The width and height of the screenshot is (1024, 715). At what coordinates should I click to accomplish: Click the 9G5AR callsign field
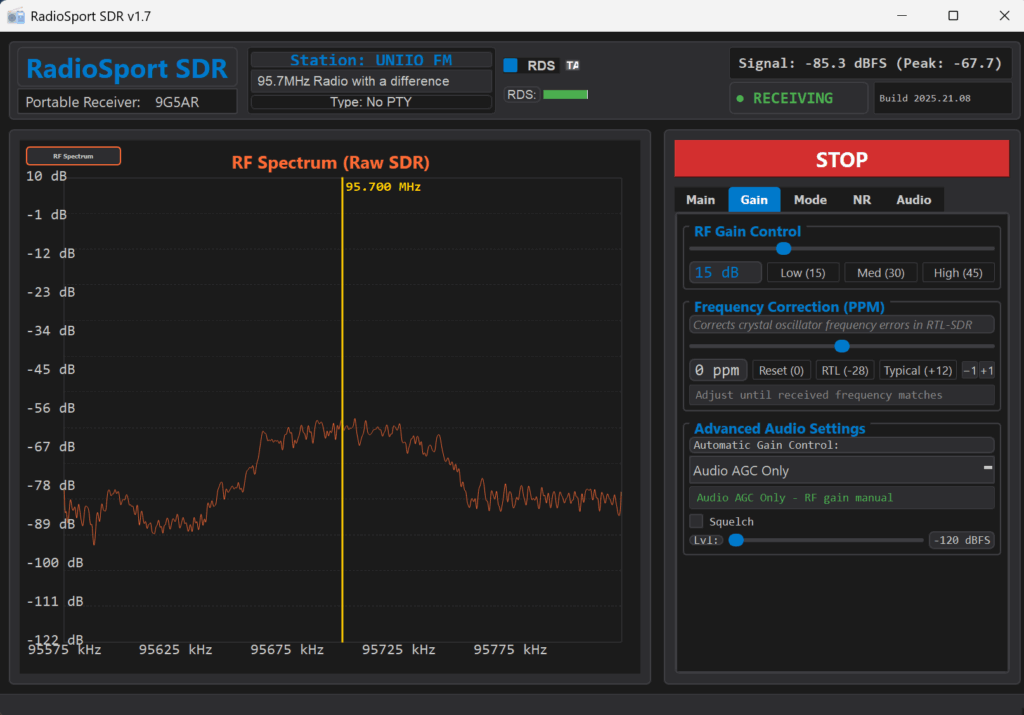tap(177, 102)
